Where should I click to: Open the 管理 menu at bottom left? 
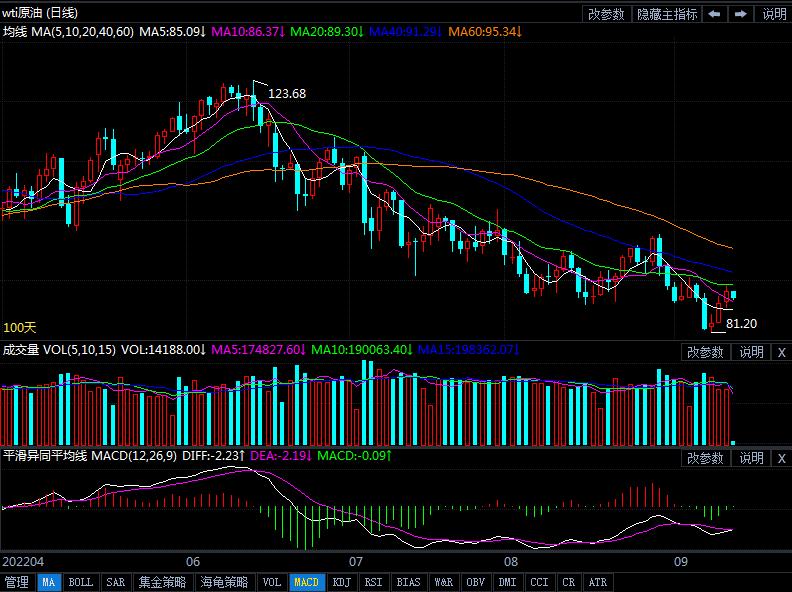click(x=17, y=582)
